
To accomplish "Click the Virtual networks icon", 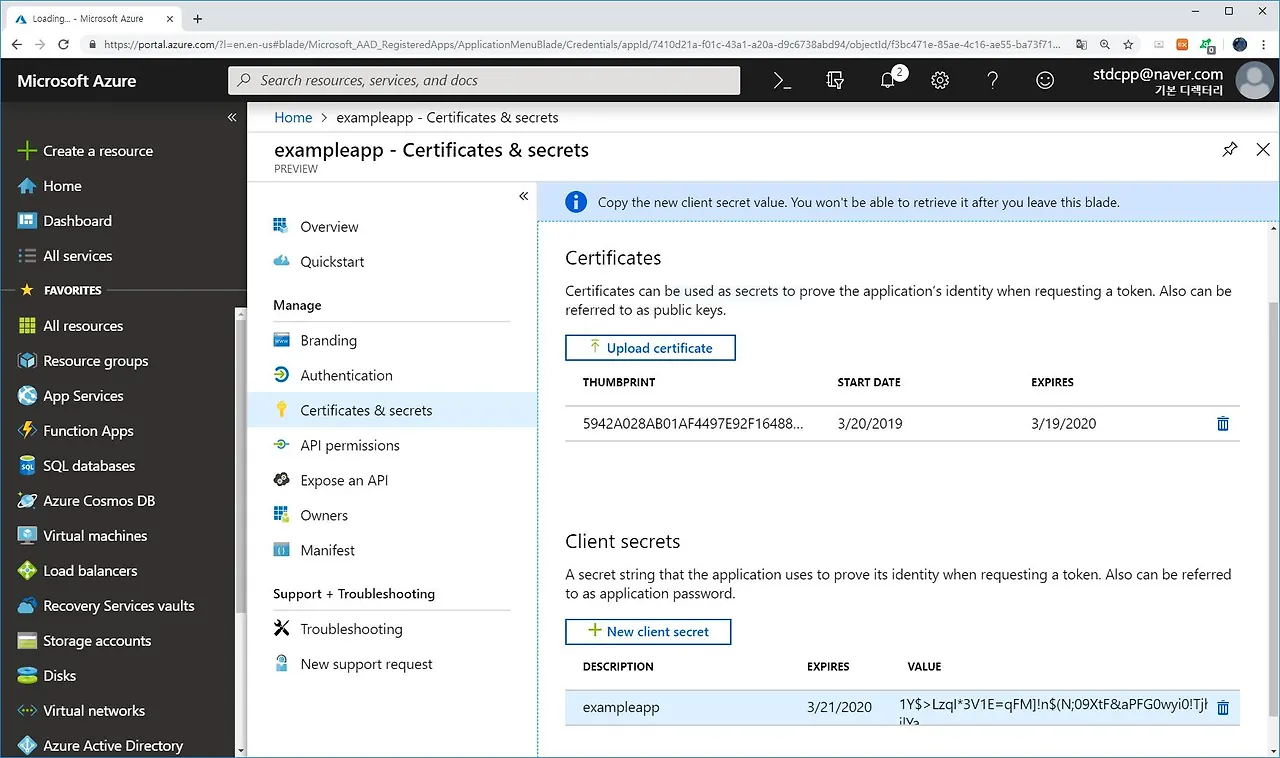I will pos(27,711).
